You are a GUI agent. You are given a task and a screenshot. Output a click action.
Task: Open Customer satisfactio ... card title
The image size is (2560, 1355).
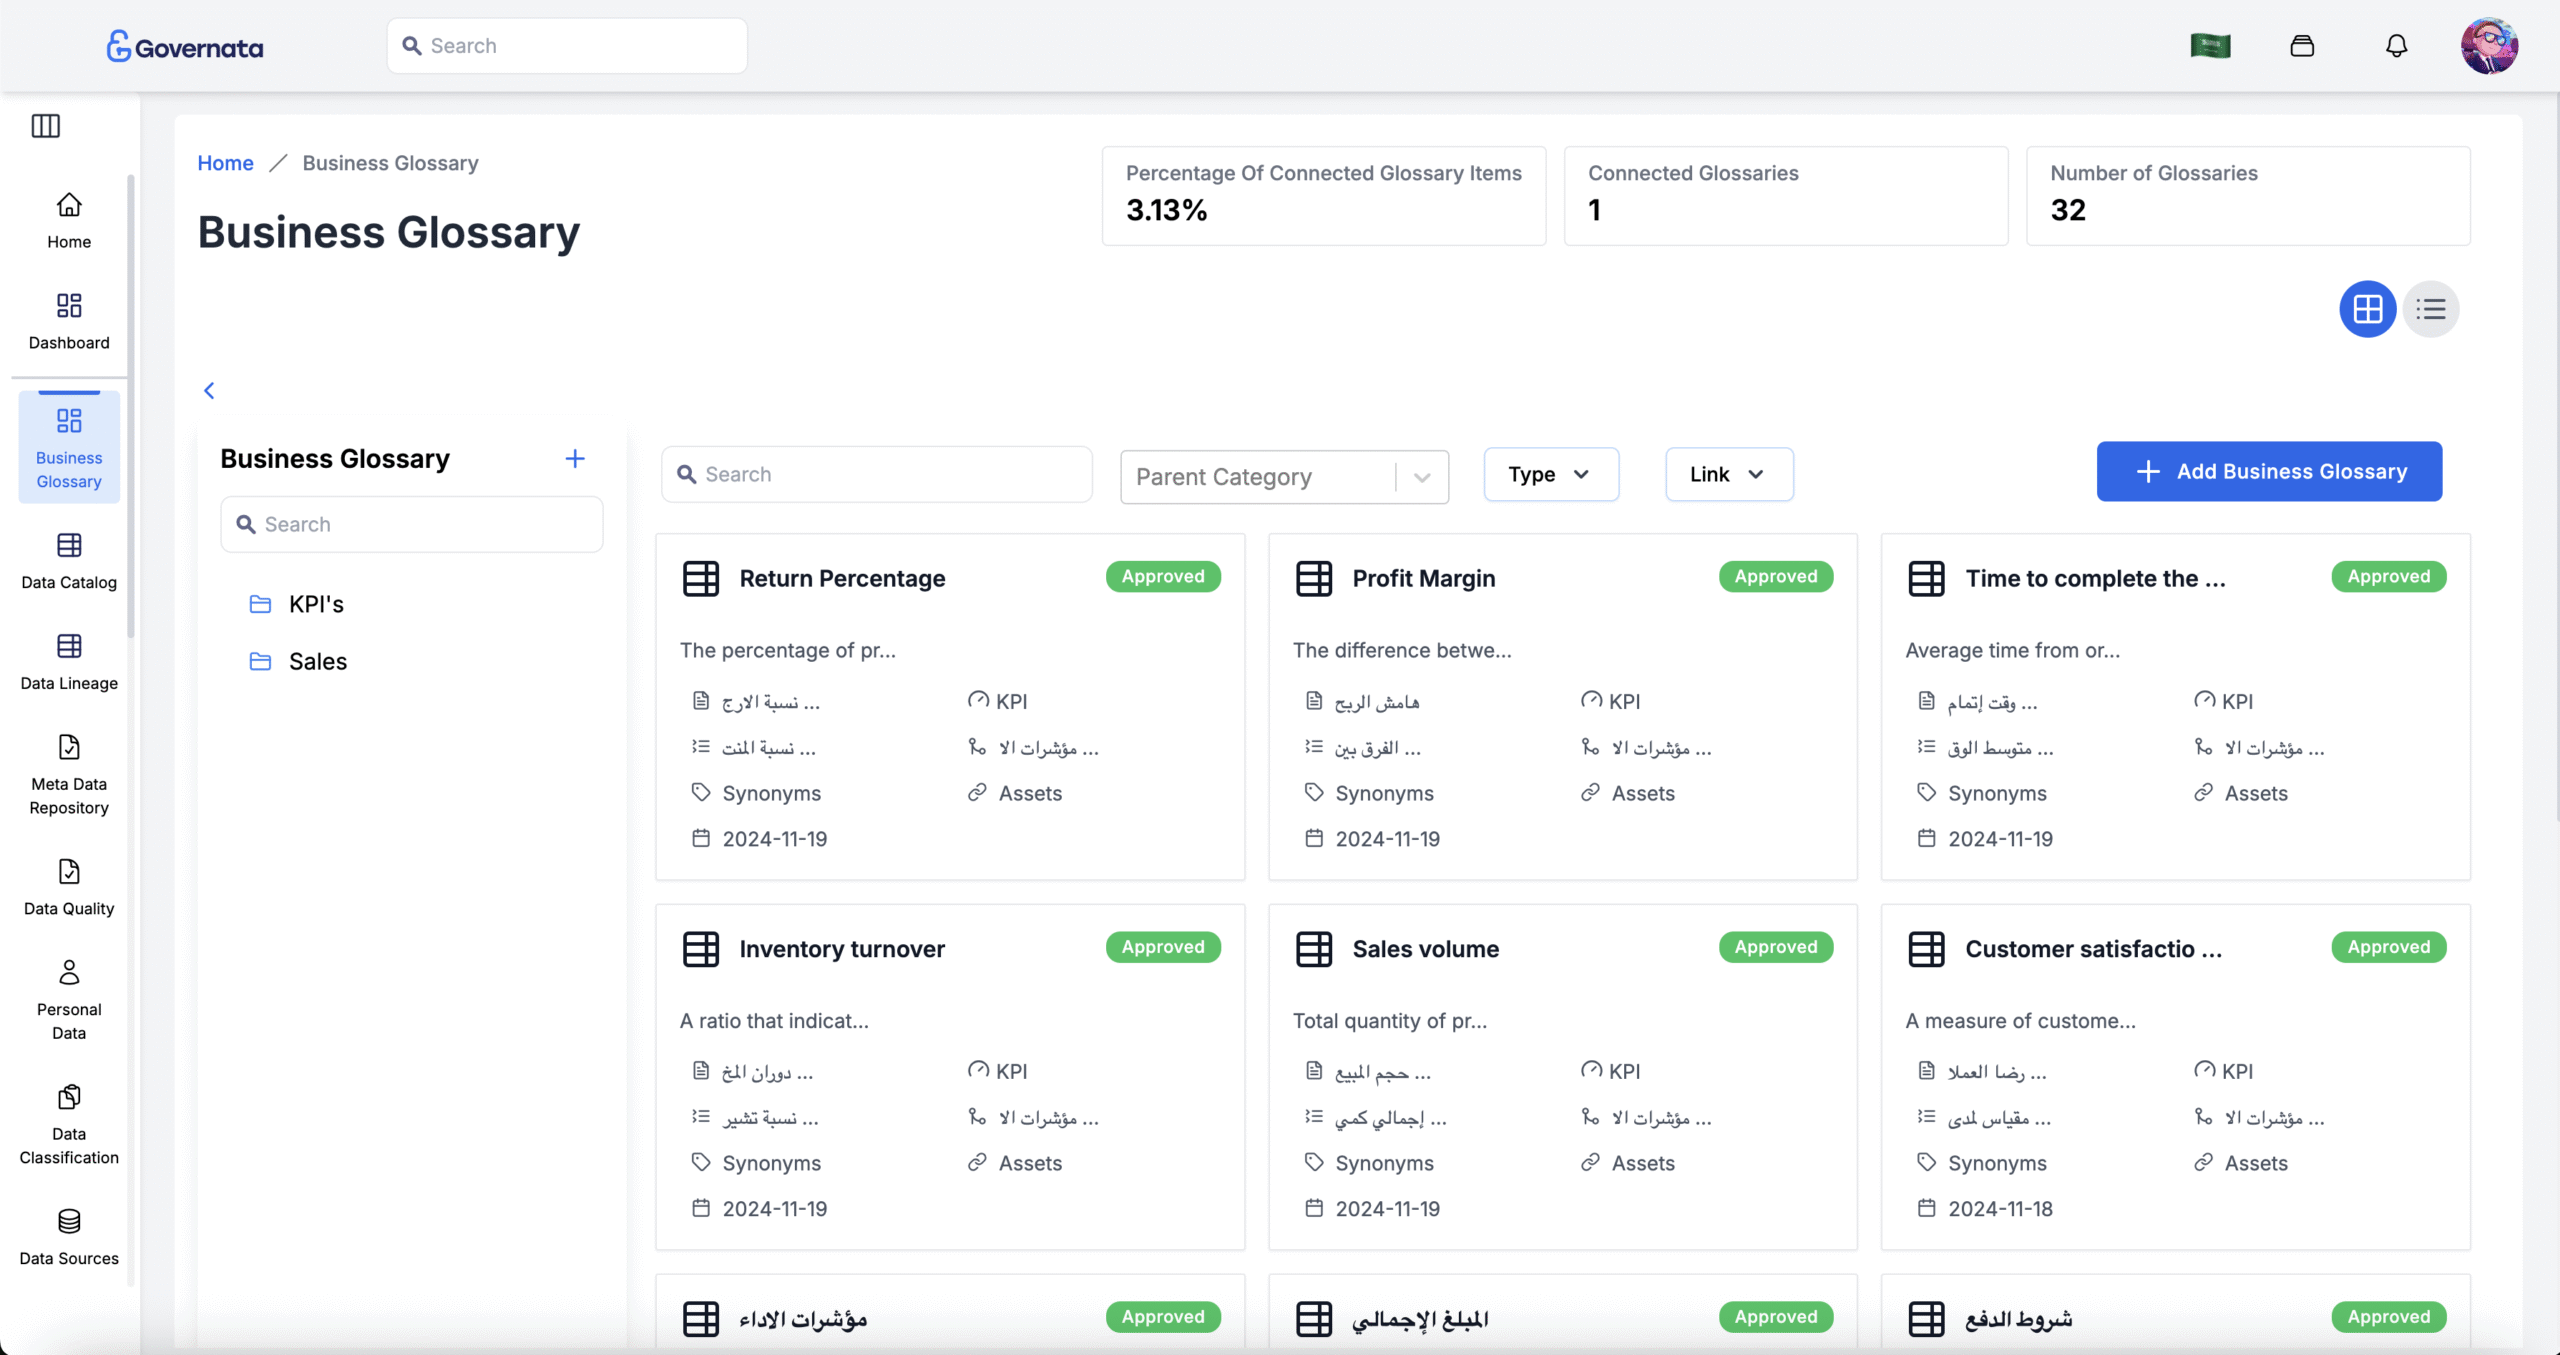pyautogui.click(x=2093, y=949)
